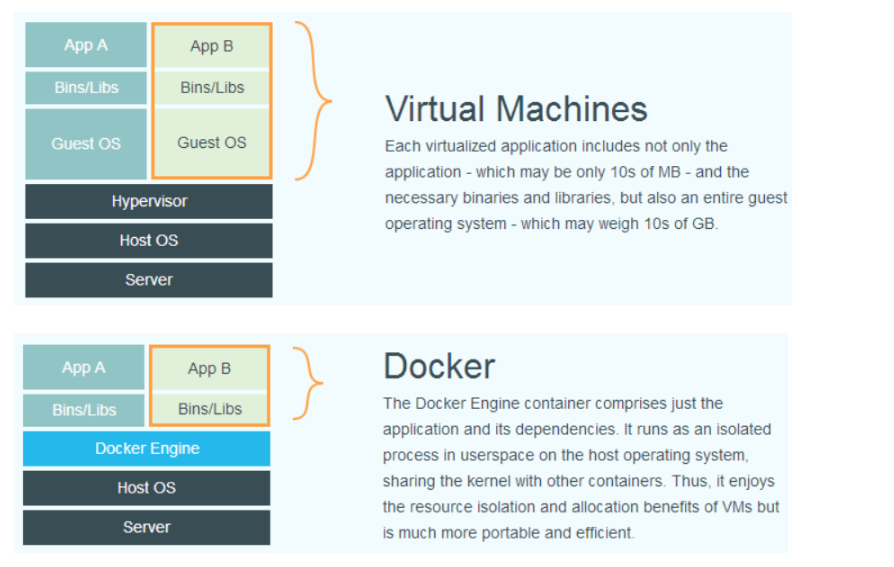Click text 'The Docker Engine container comprises just the'
This screenshot has width=894, height=567.
tap(553, 404)
